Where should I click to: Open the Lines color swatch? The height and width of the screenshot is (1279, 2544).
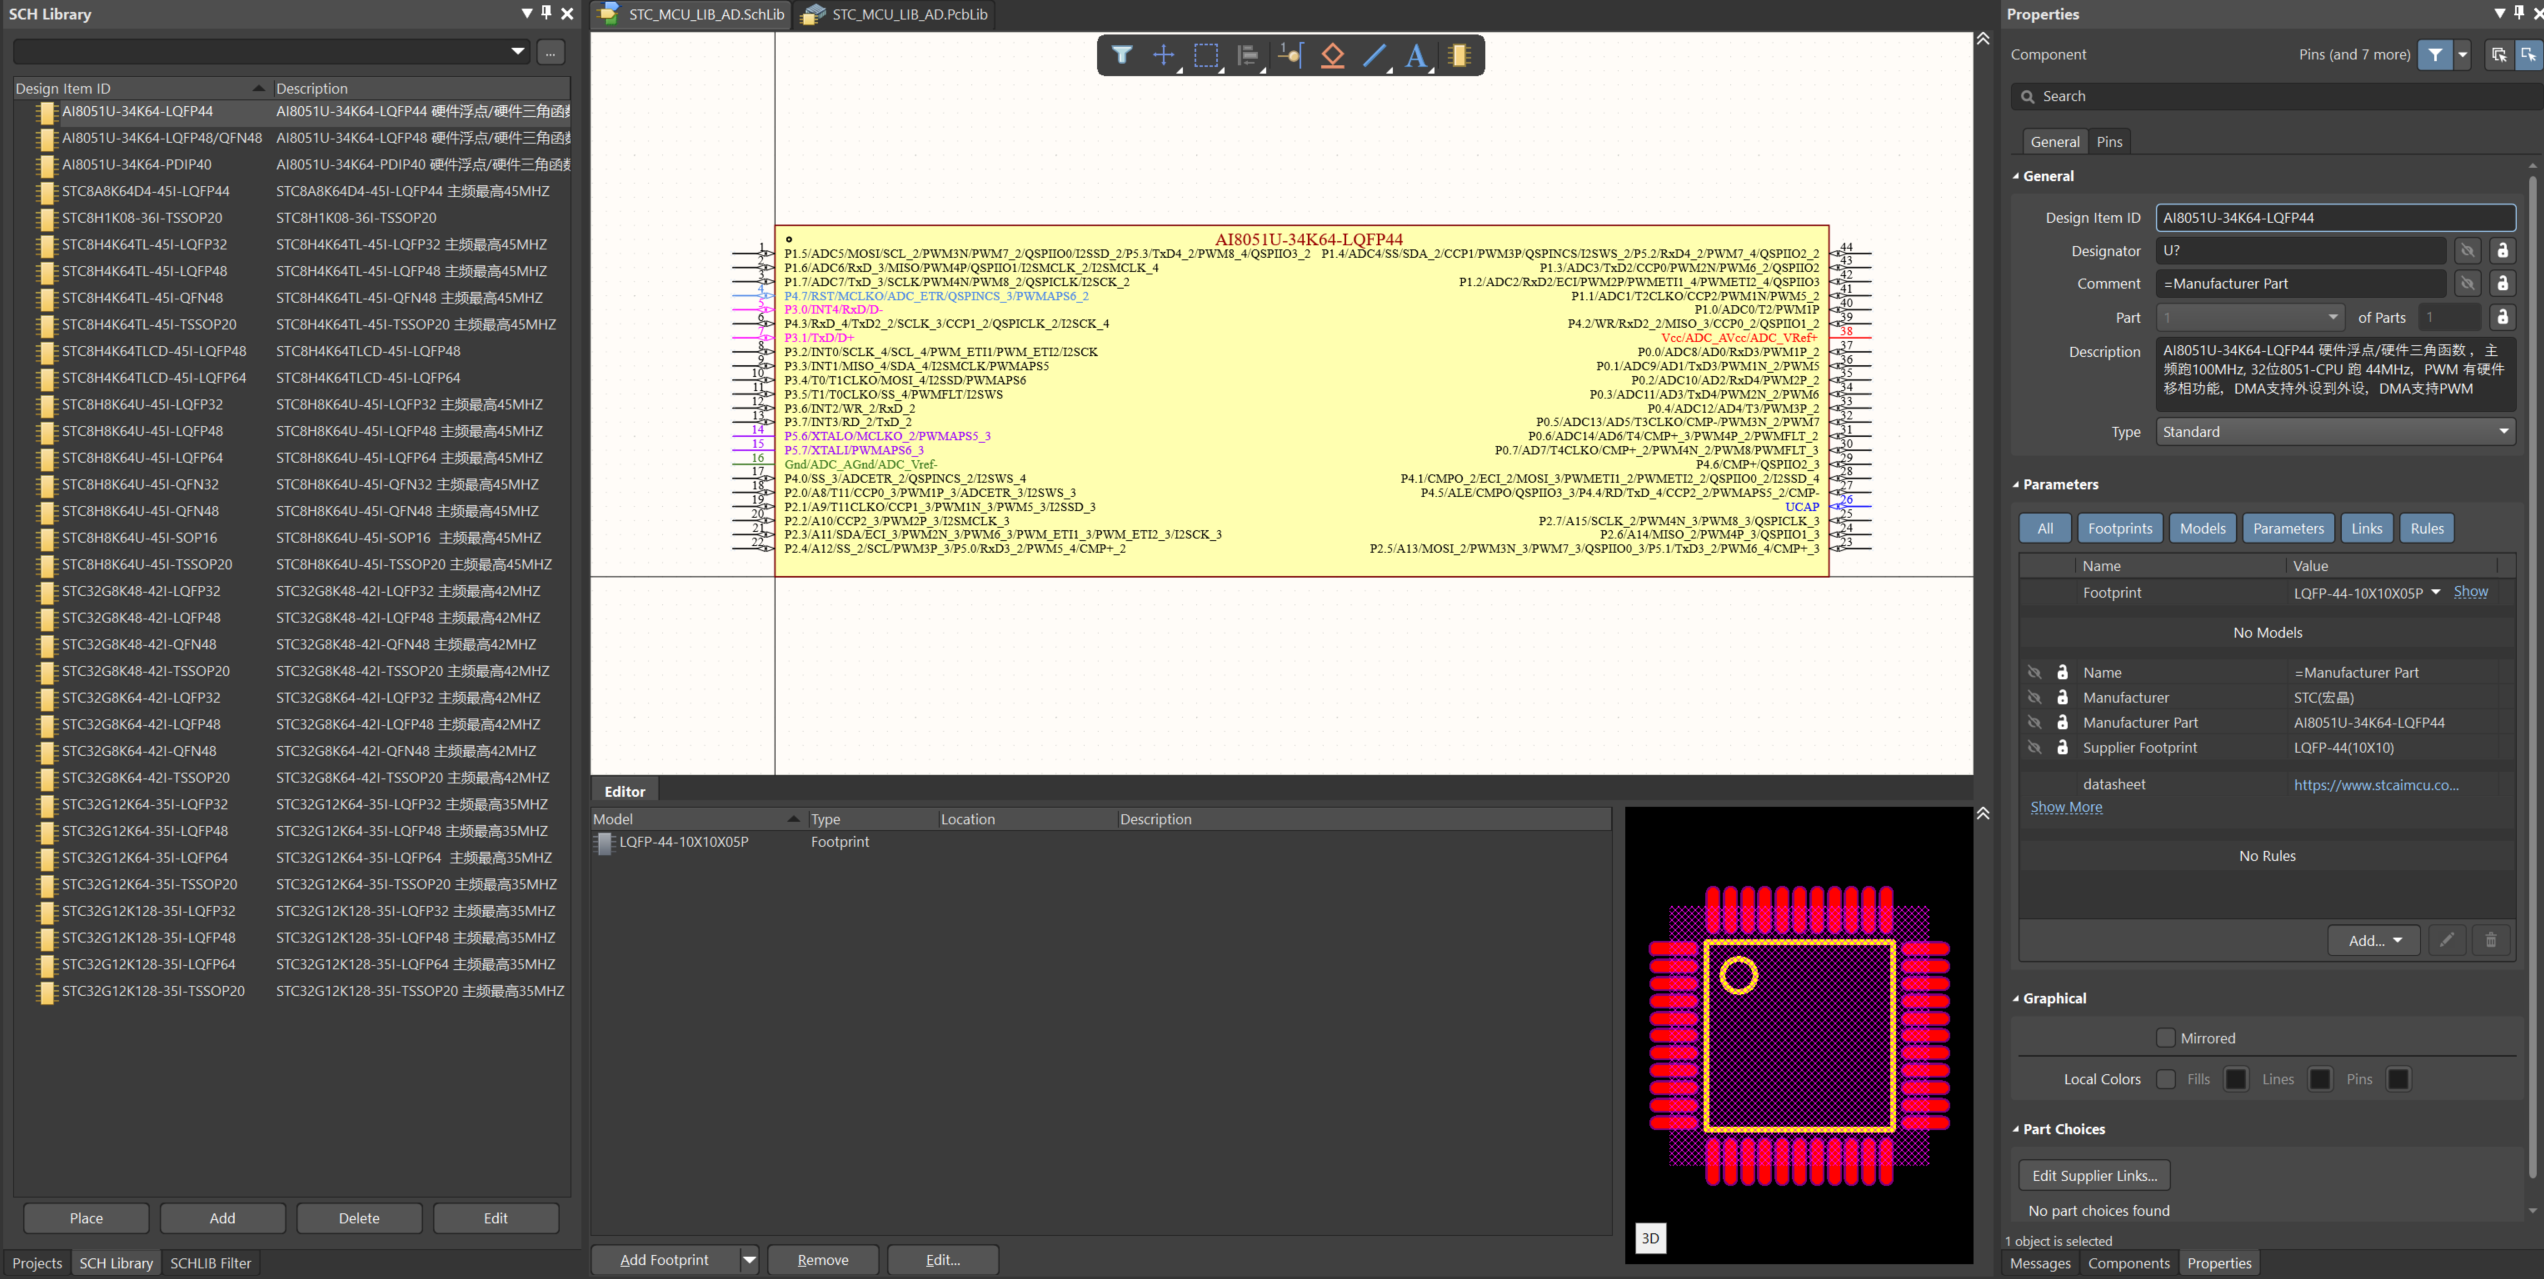[2320, 1079]
